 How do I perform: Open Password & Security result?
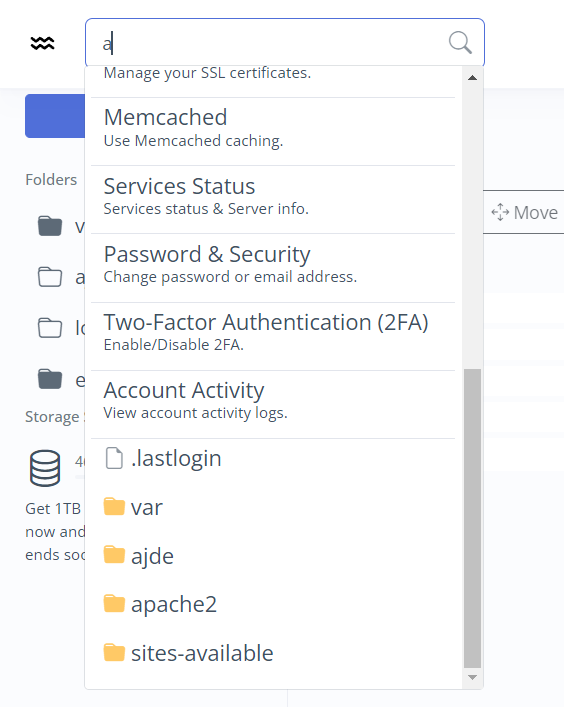pos(273,264)
